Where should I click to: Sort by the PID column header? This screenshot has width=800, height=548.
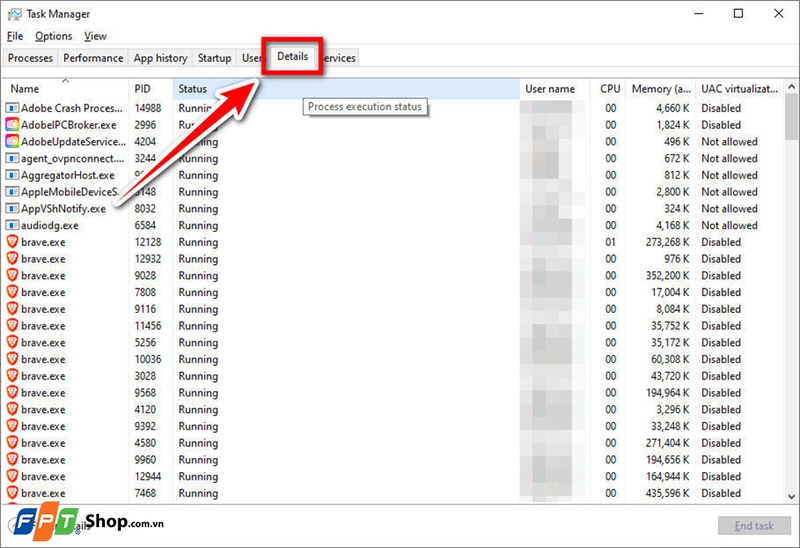click(151, 89)
